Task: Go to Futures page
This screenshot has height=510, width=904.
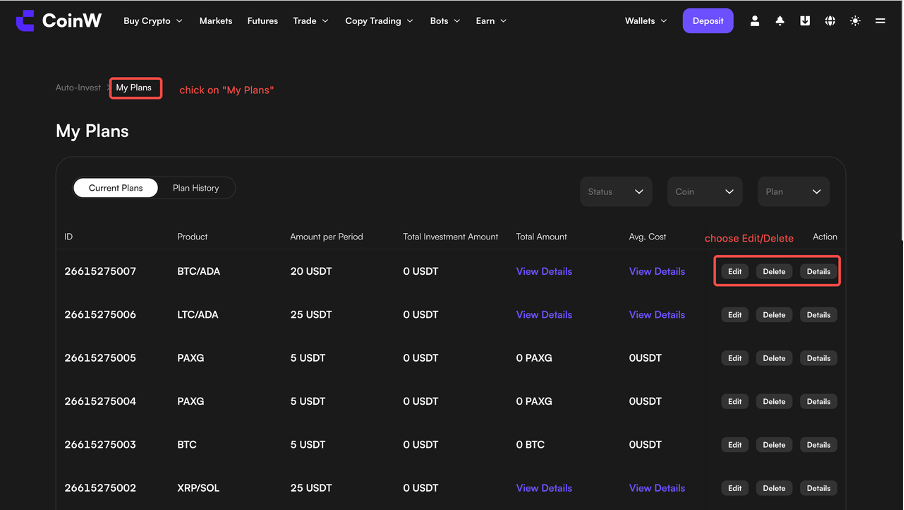Action: point(262,21)
